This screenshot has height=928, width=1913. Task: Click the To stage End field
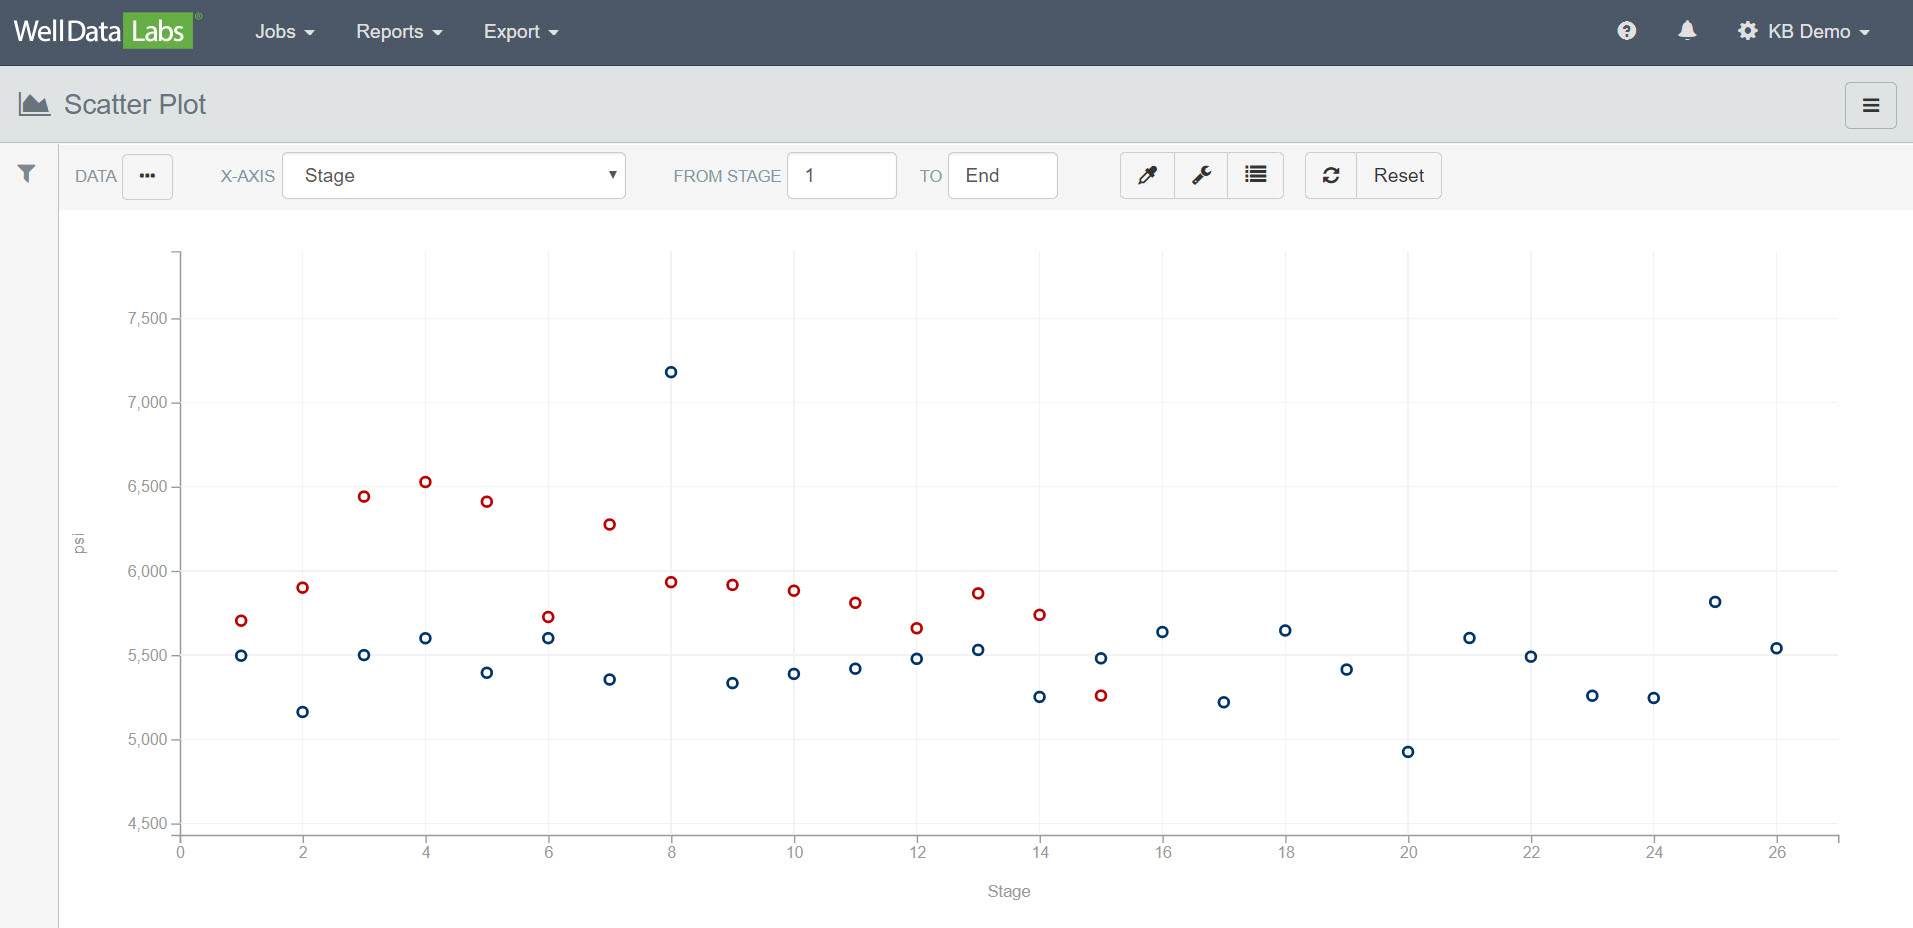tap(1002, 176)
